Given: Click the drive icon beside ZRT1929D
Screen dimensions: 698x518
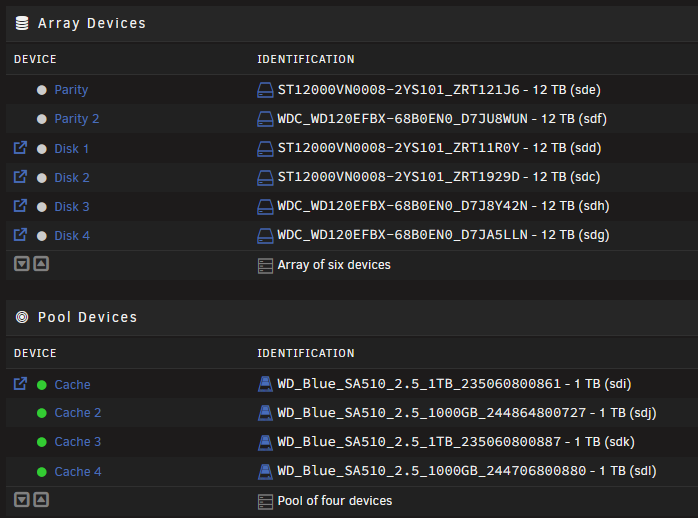Looking at the screenshot, I should coord(265,178).
